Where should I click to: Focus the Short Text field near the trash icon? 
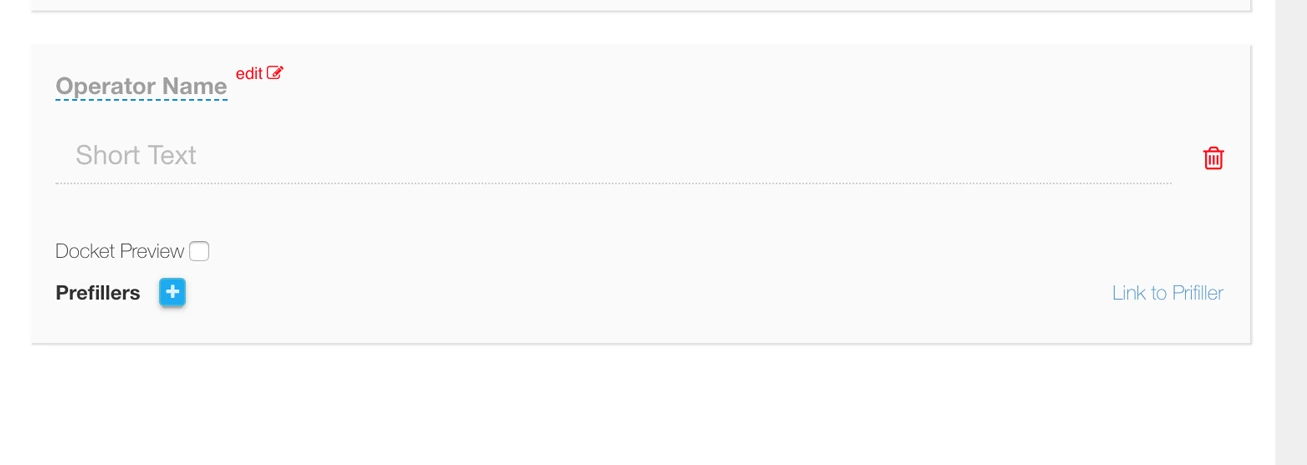[1100, 156]
